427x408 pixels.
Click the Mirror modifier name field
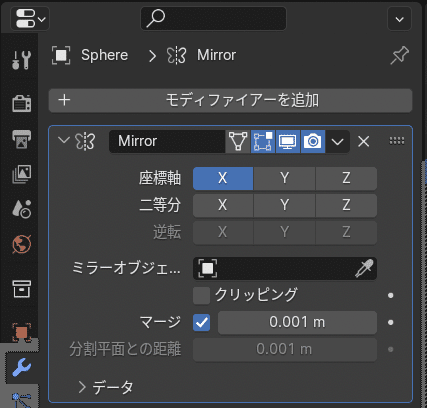pyautogui.click(x=167, y=141)
